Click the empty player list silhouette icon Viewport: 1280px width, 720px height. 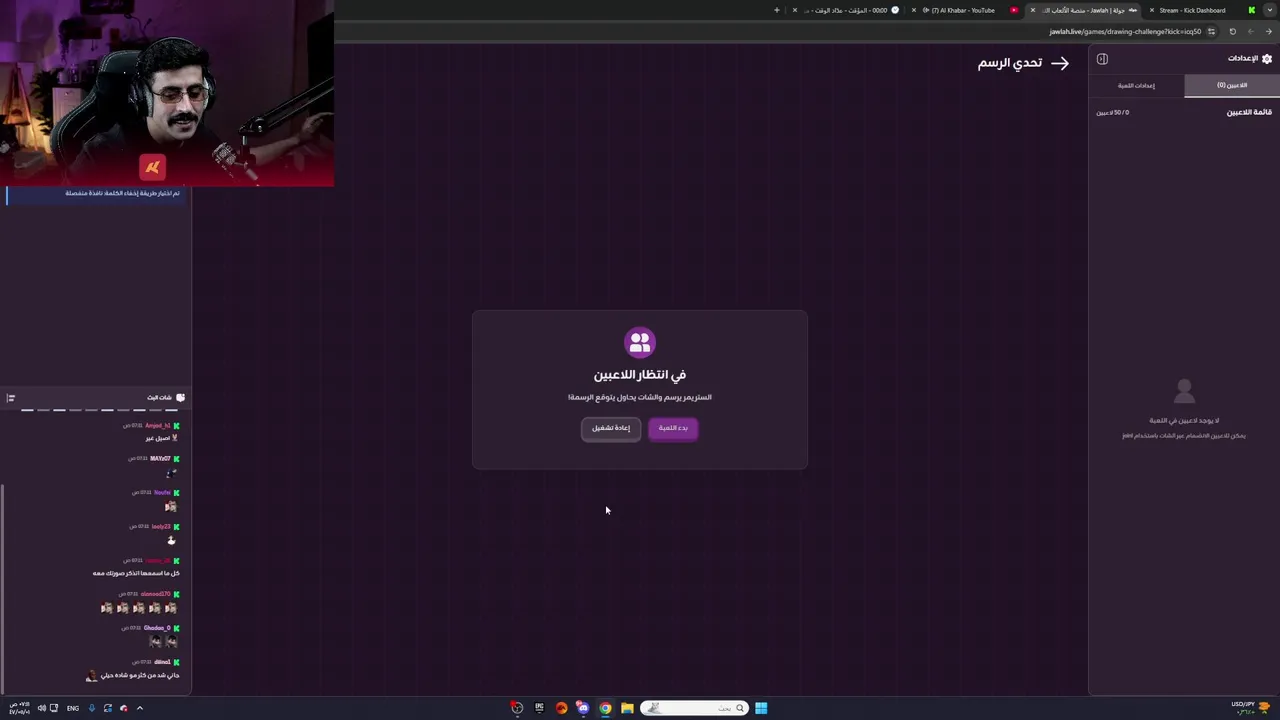1184,390
